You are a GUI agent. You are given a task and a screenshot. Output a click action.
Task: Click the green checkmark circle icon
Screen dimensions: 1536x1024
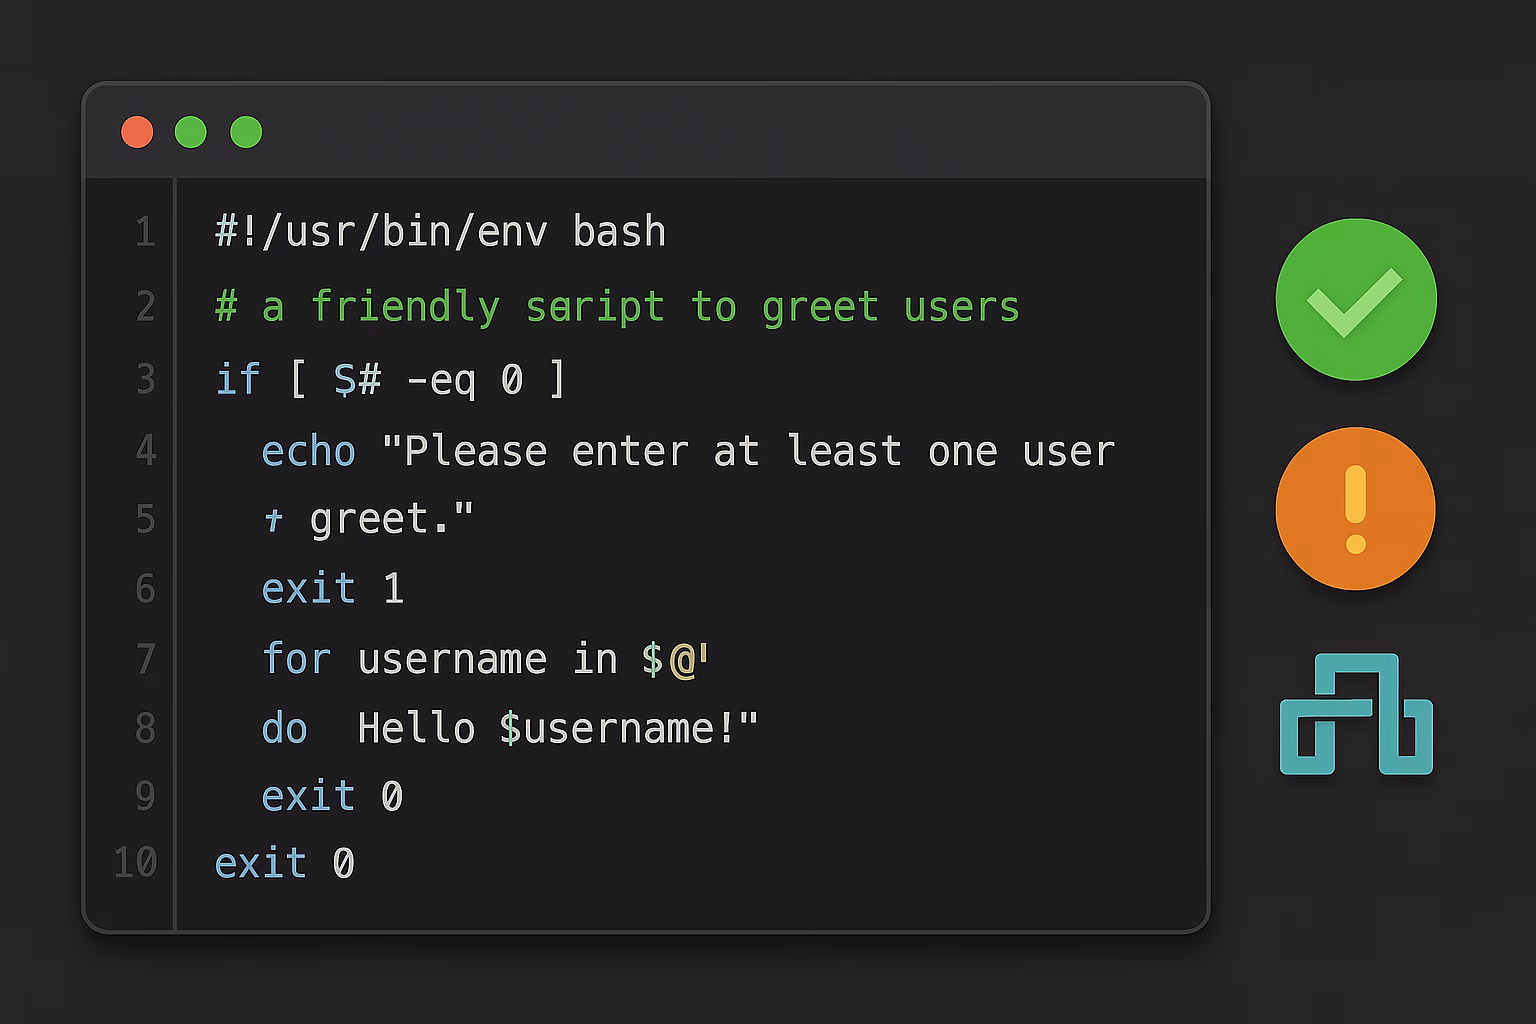(1355, 299)
